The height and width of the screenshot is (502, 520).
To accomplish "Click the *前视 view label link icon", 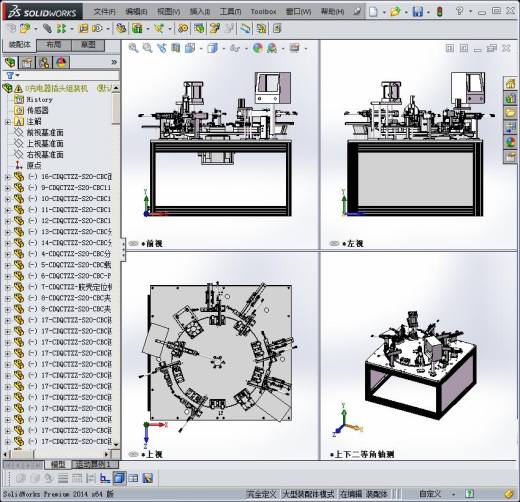I will point(133,244).
